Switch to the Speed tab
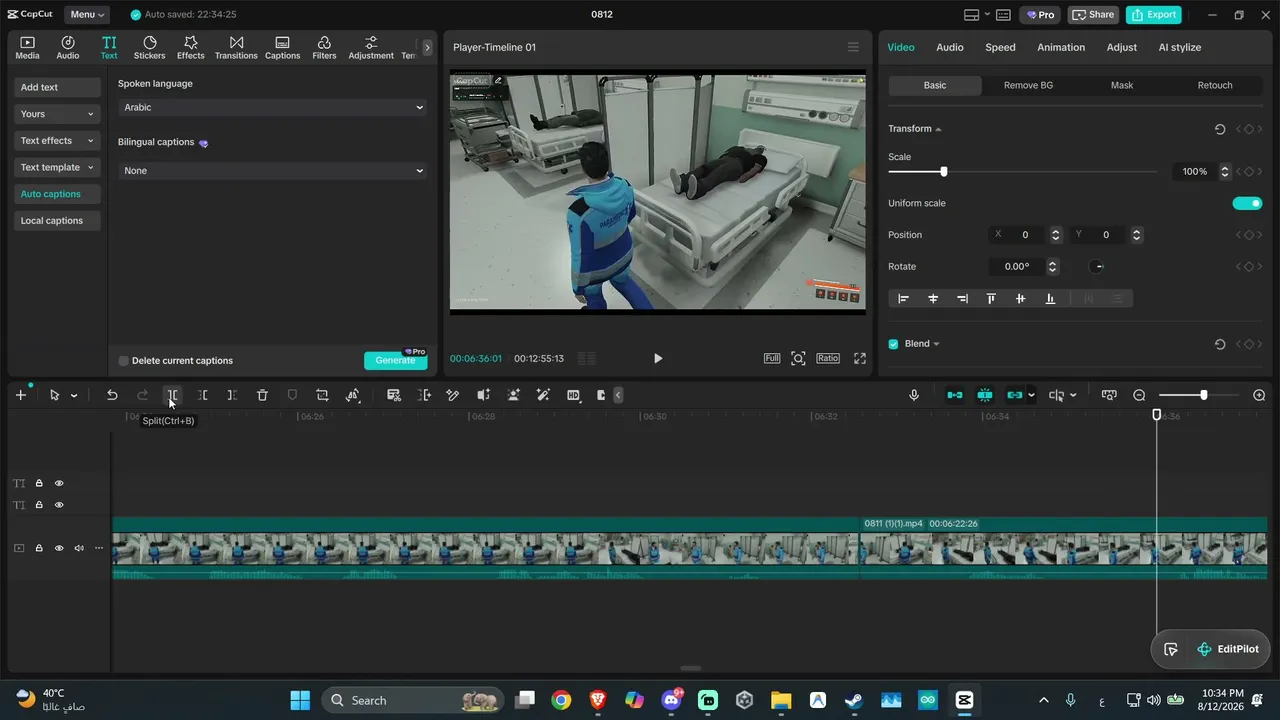This screenshot has width=1280, height=720. 1000,47
